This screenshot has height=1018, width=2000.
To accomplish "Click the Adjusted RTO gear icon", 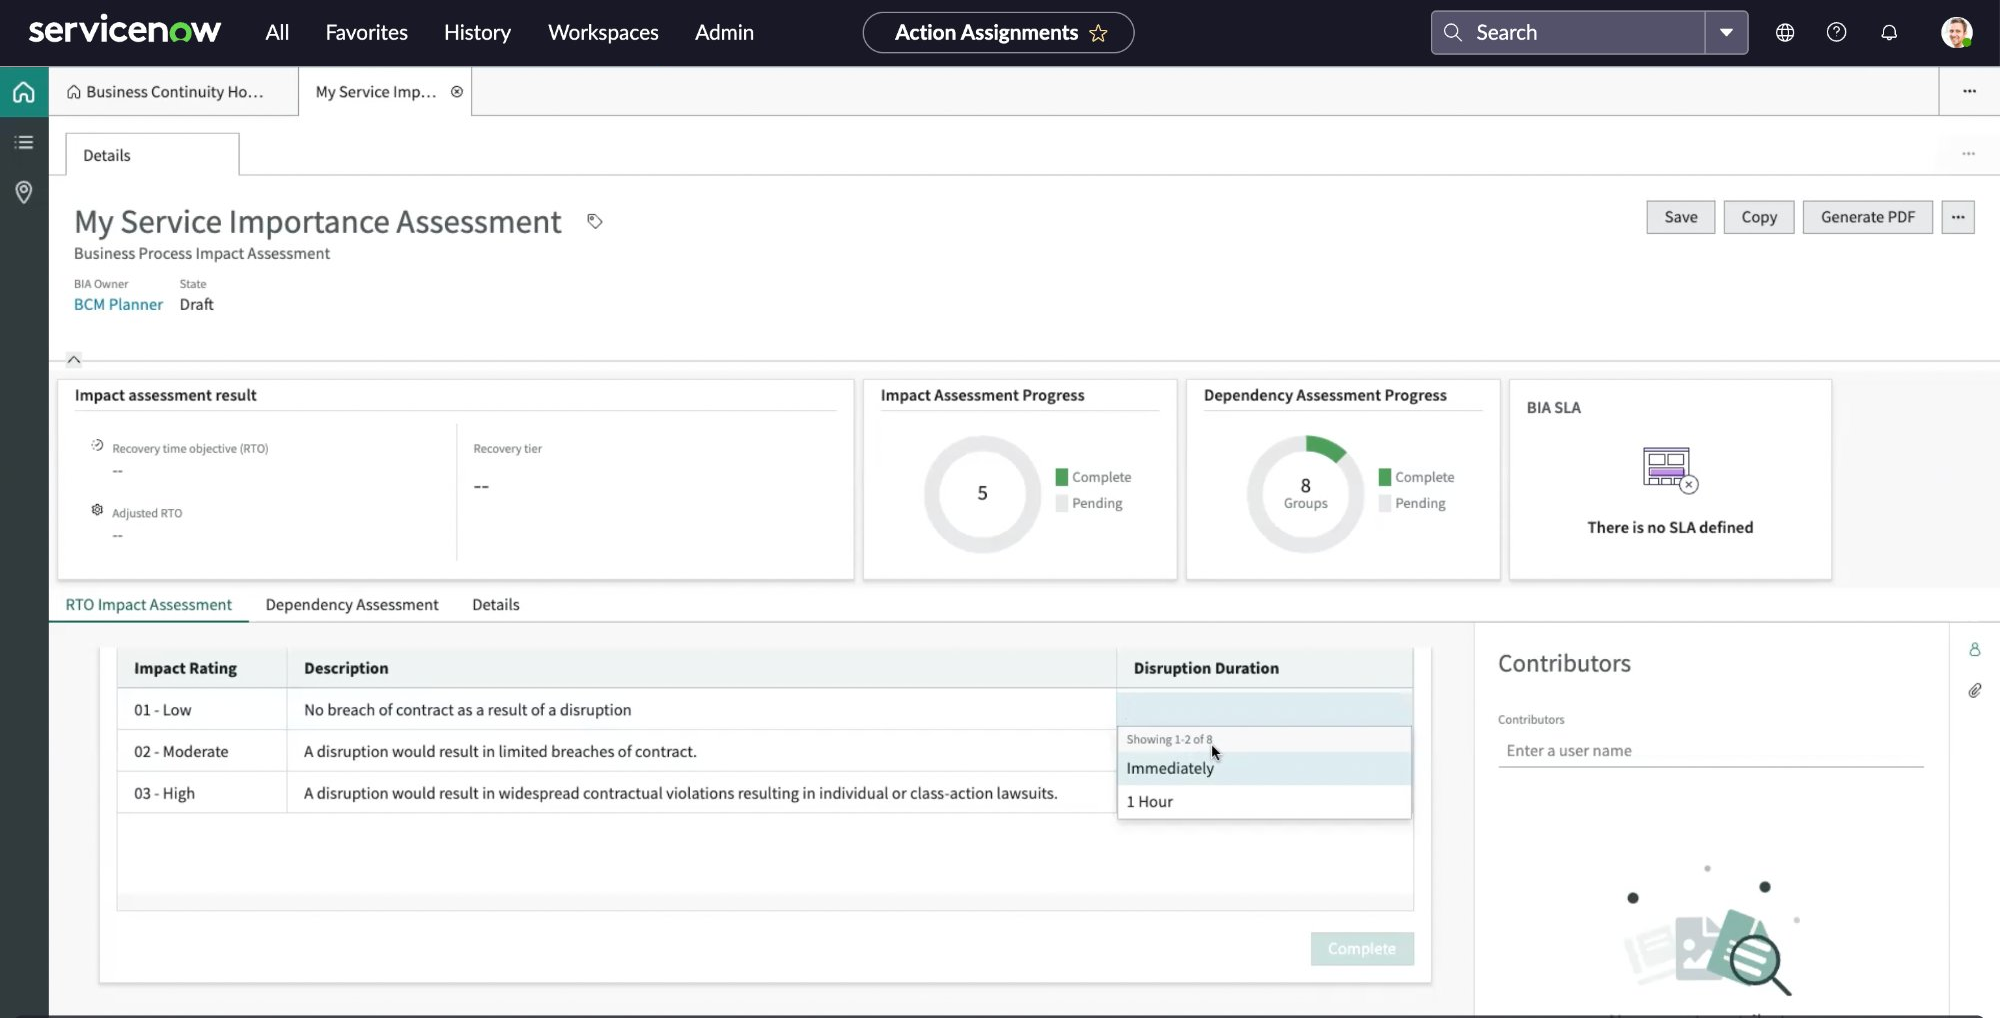I will [97, 510].
